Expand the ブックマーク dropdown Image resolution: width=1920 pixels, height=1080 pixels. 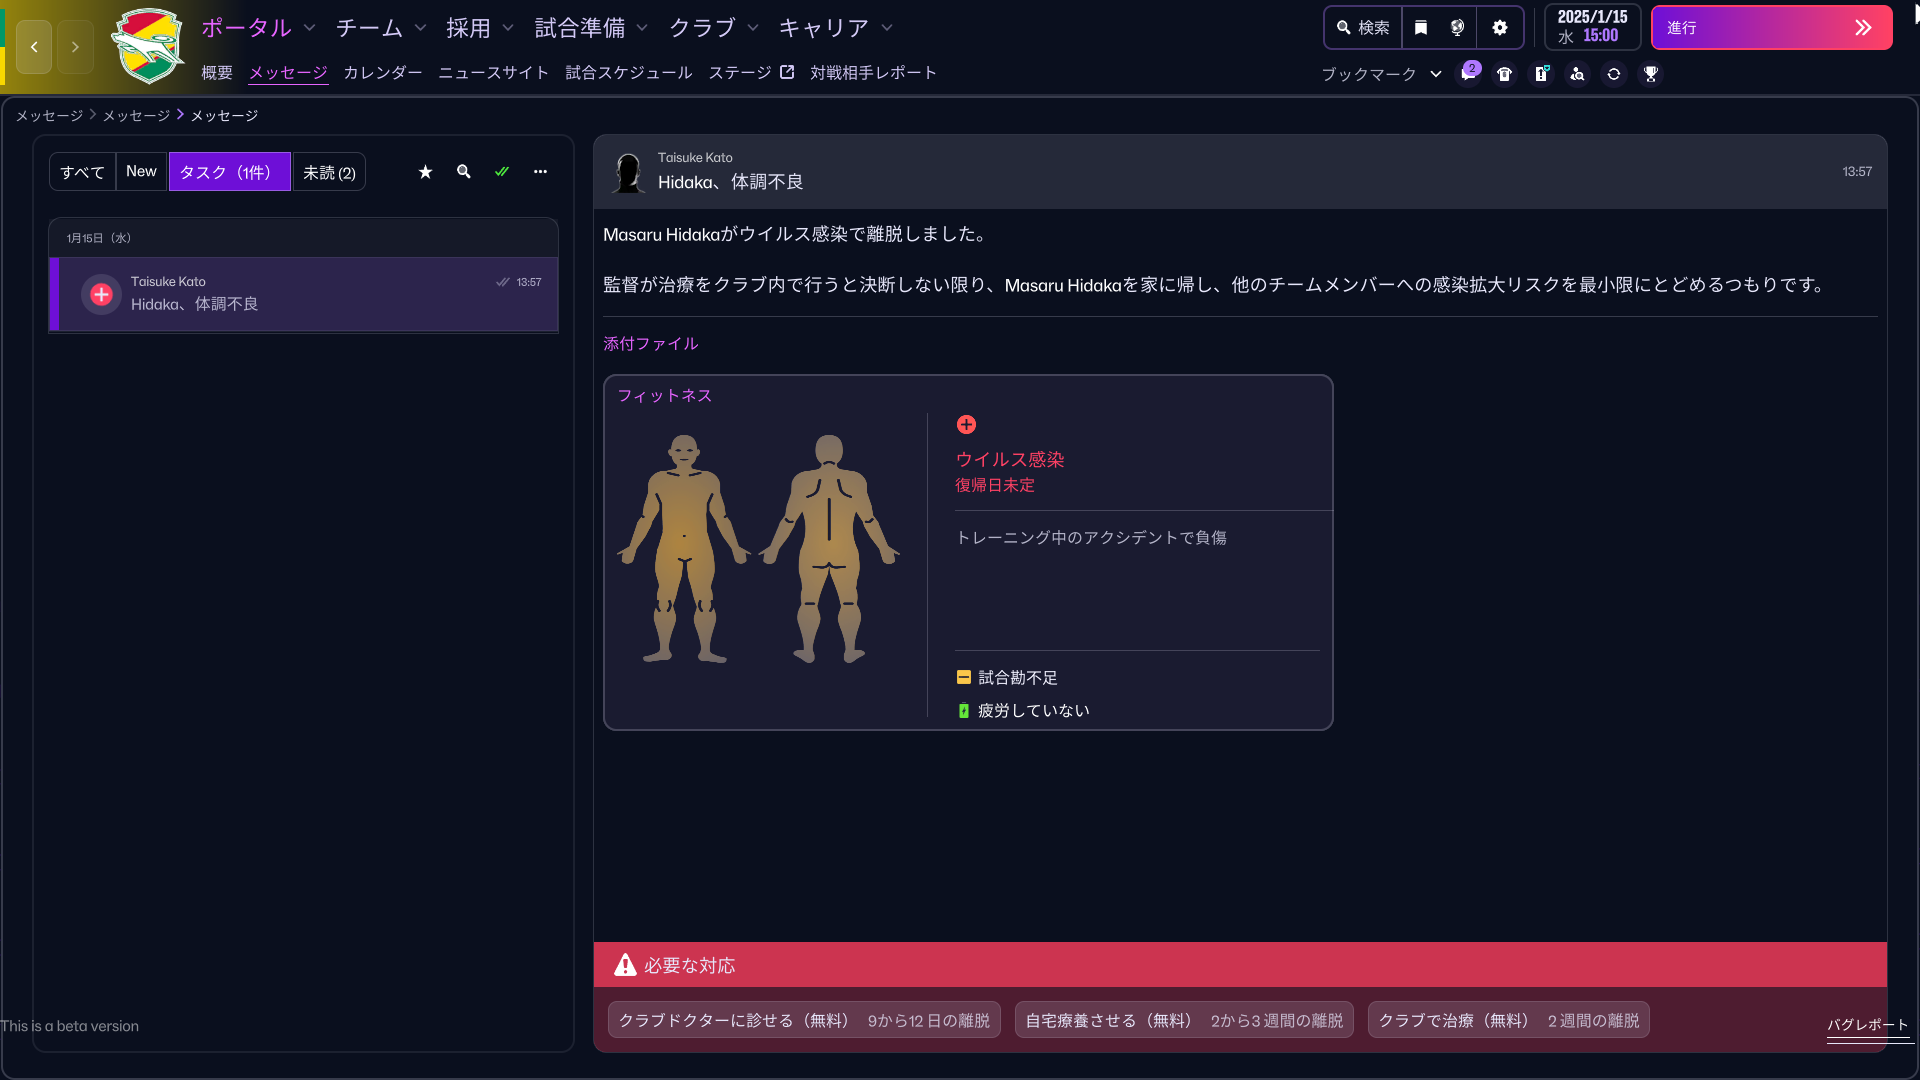[x=1382, y=74]
